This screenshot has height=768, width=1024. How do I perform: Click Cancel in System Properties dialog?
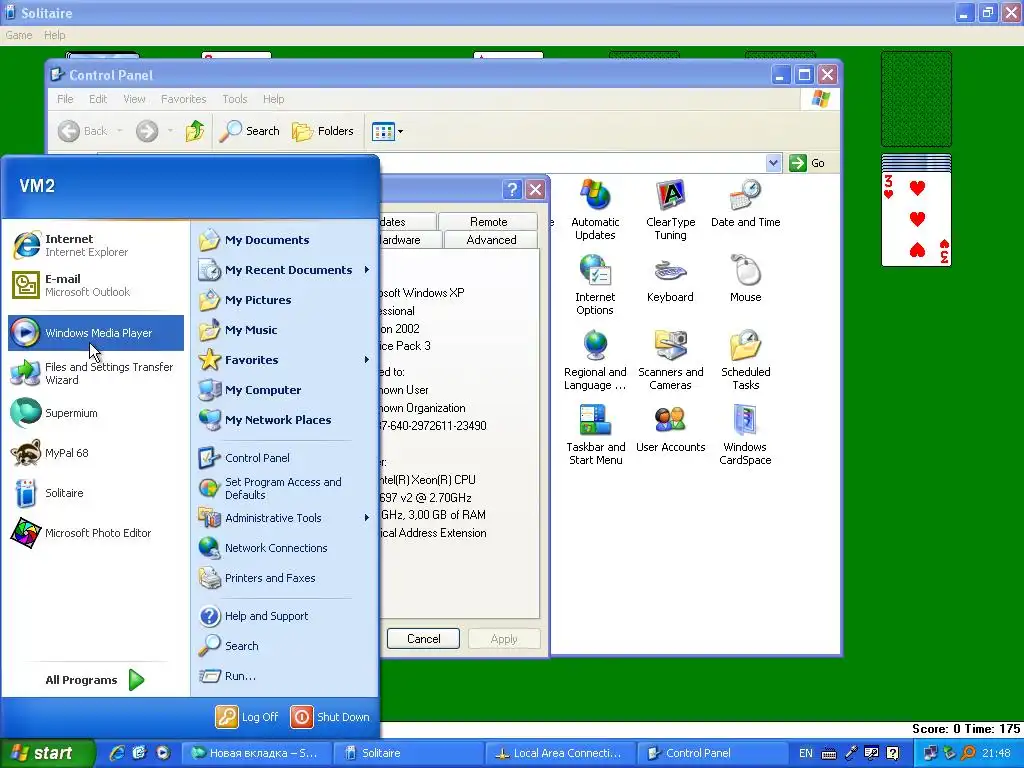click(423, 639)
